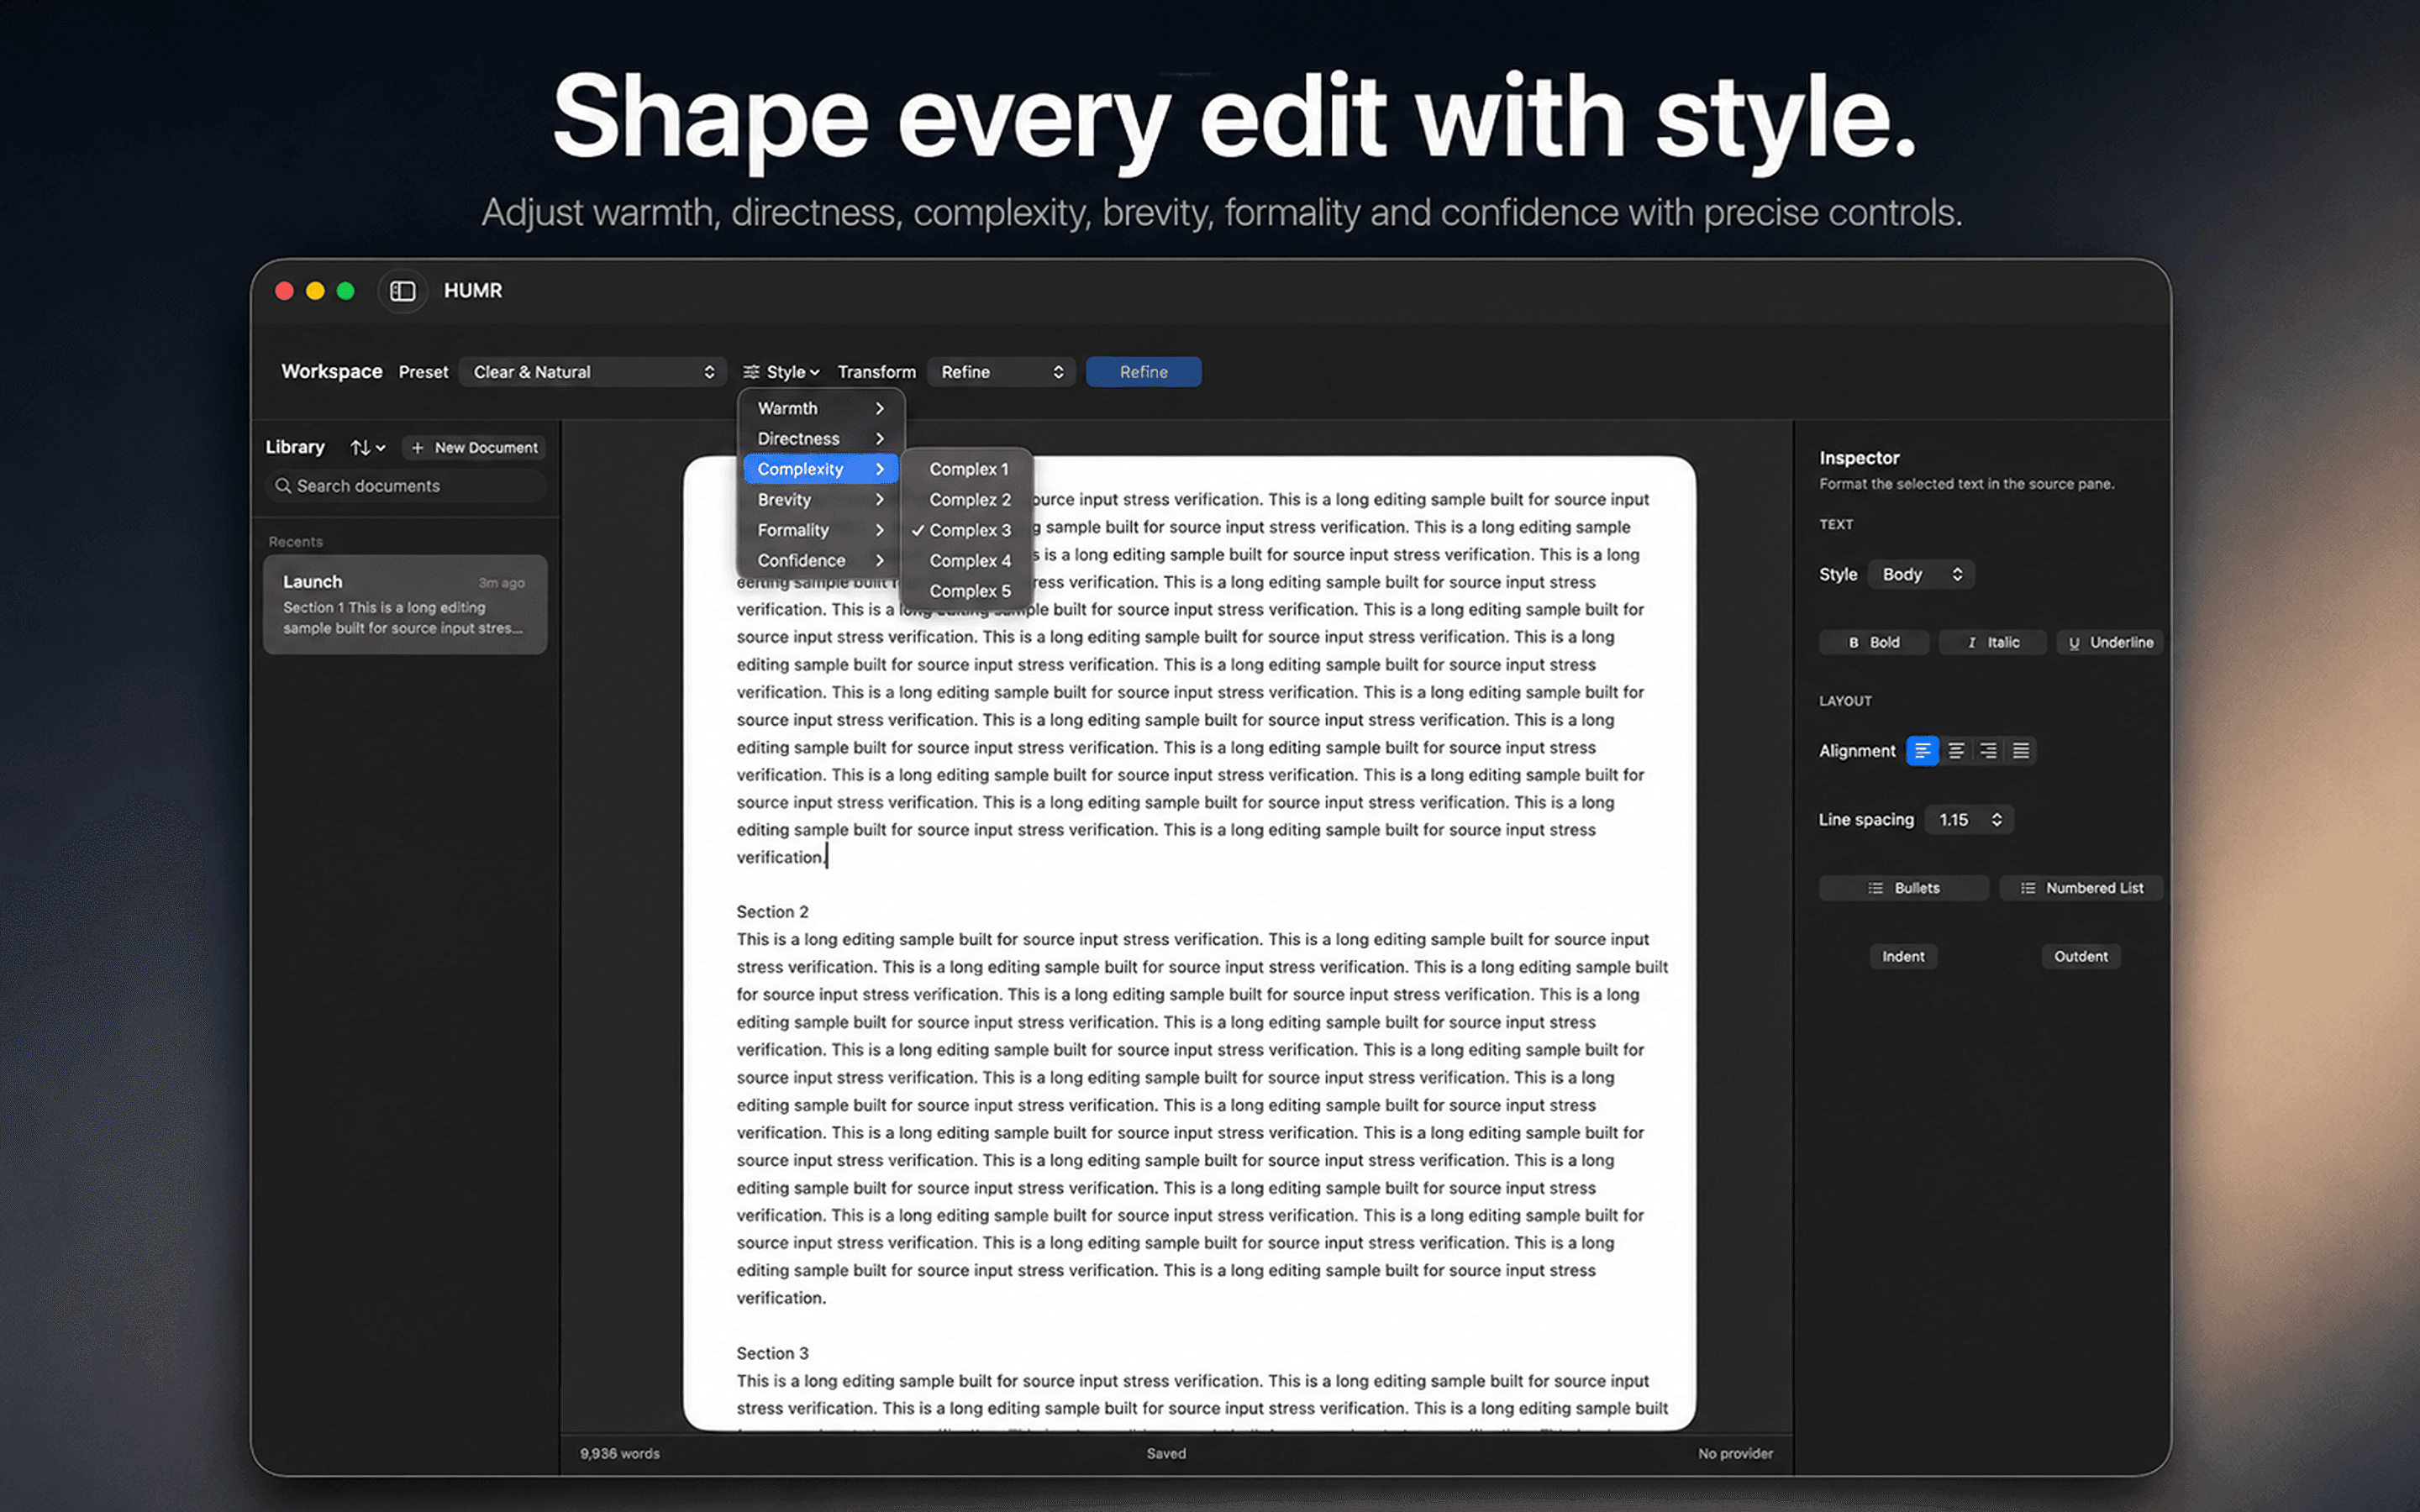
Task: Select left text alignment
Action: pos(1922,751)
